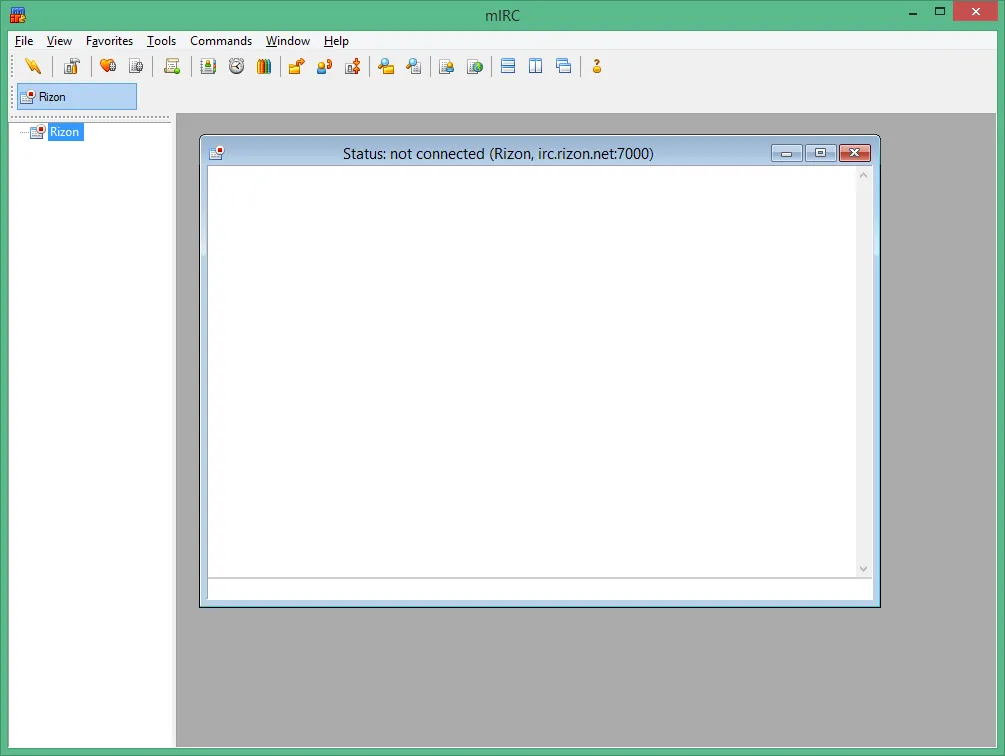Click the status window text input box
The width and height of the screenshot is (1005, 756).
(540, 589)
